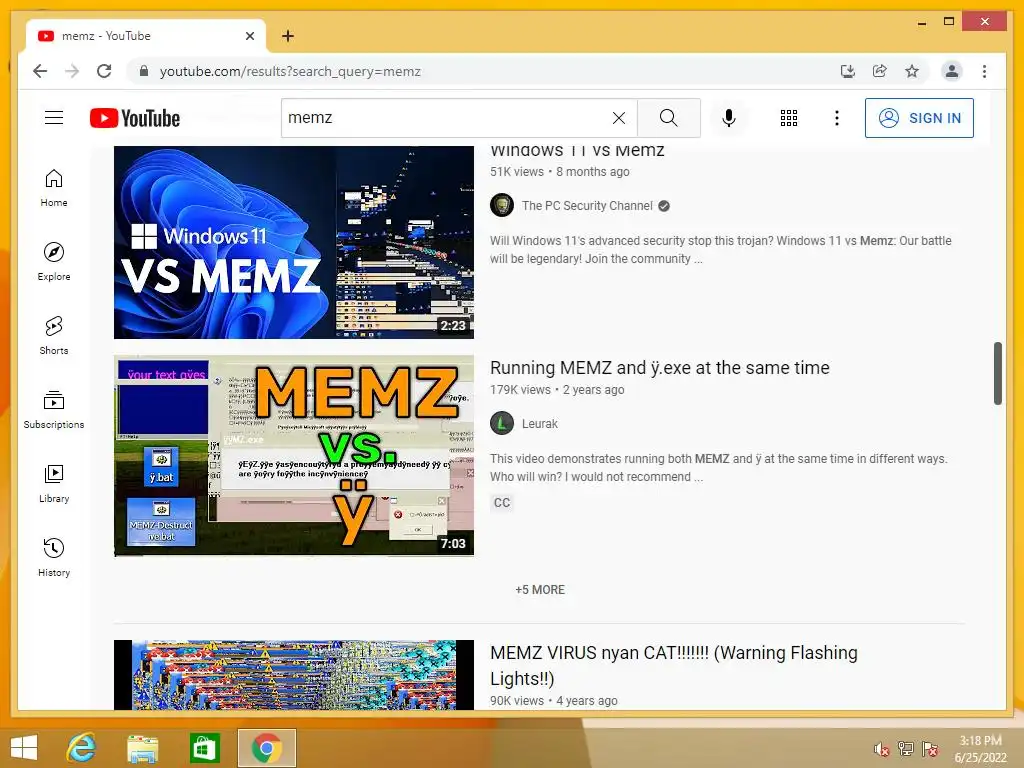
Task: Select the memz - YouTube tab
Action: [x=146, y=36]
